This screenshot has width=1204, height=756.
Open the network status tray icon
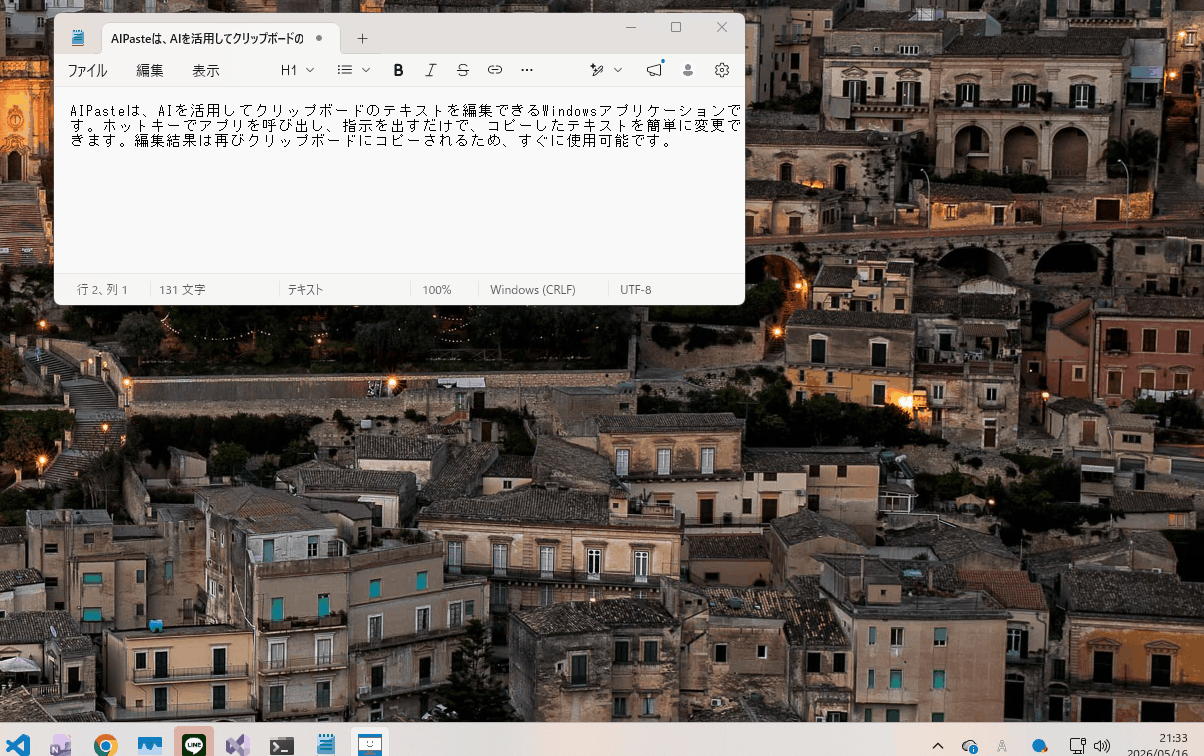point(1077,746)
